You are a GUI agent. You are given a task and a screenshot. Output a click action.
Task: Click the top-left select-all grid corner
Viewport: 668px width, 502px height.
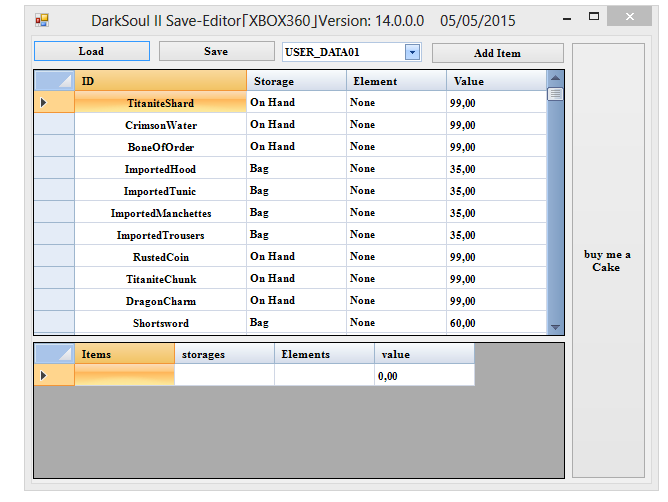(54, 81)
